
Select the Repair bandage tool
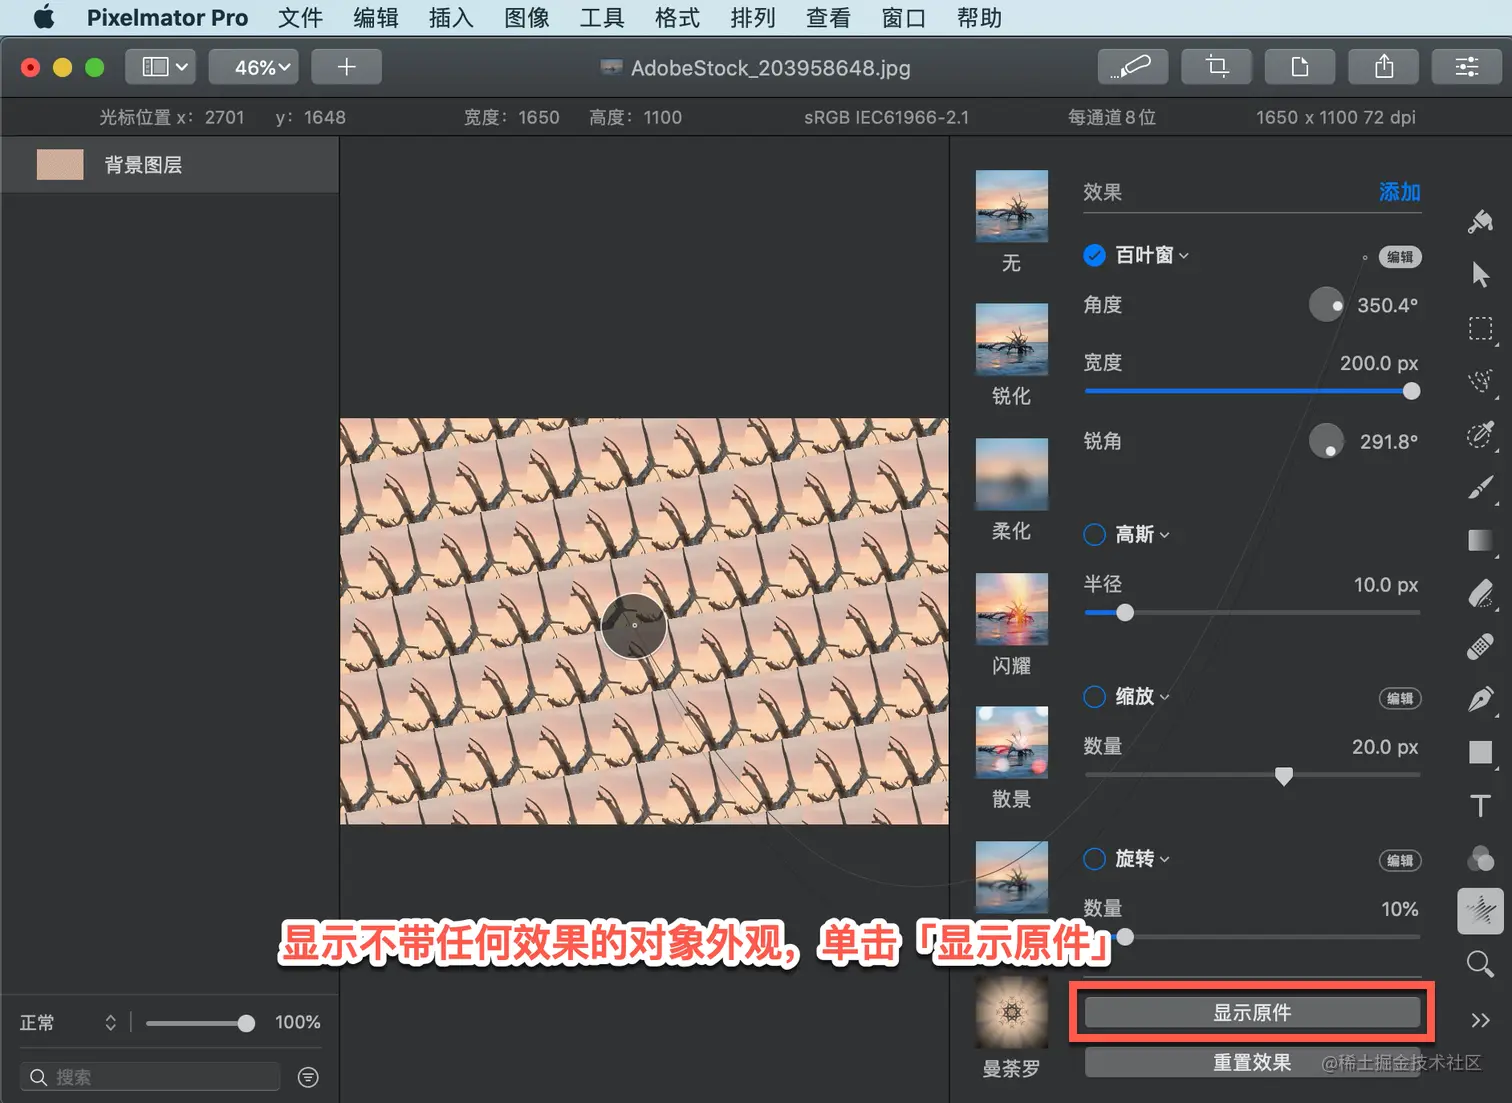tap(1480, 646)
